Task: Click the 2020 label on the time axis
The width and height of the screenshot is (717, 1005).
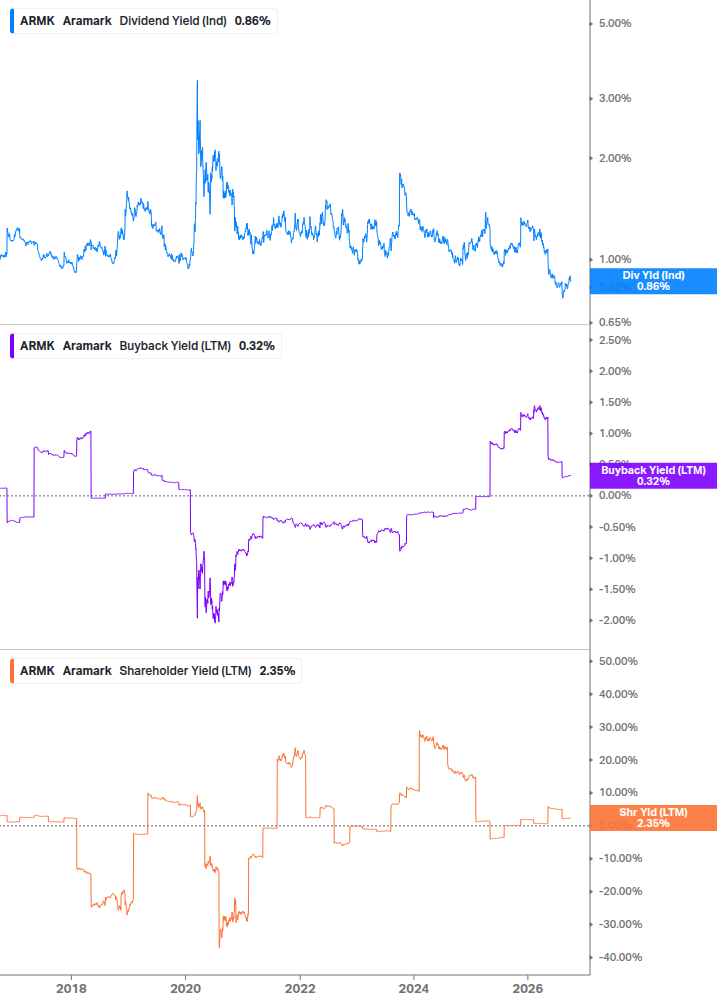Action: [x=185, y=989]
